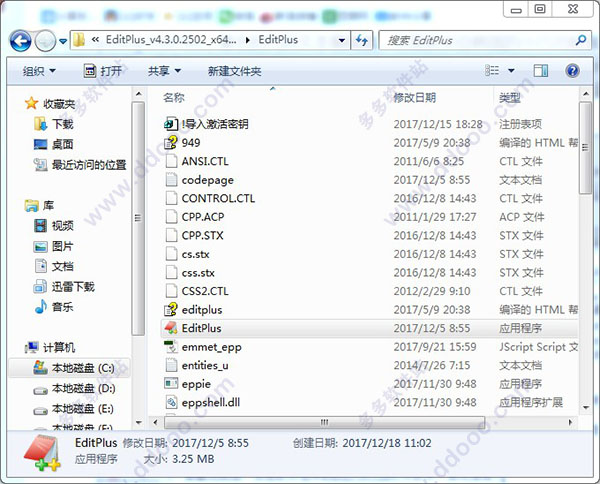
Task: Open the 共享 menu
Action: tap(164, 71)
